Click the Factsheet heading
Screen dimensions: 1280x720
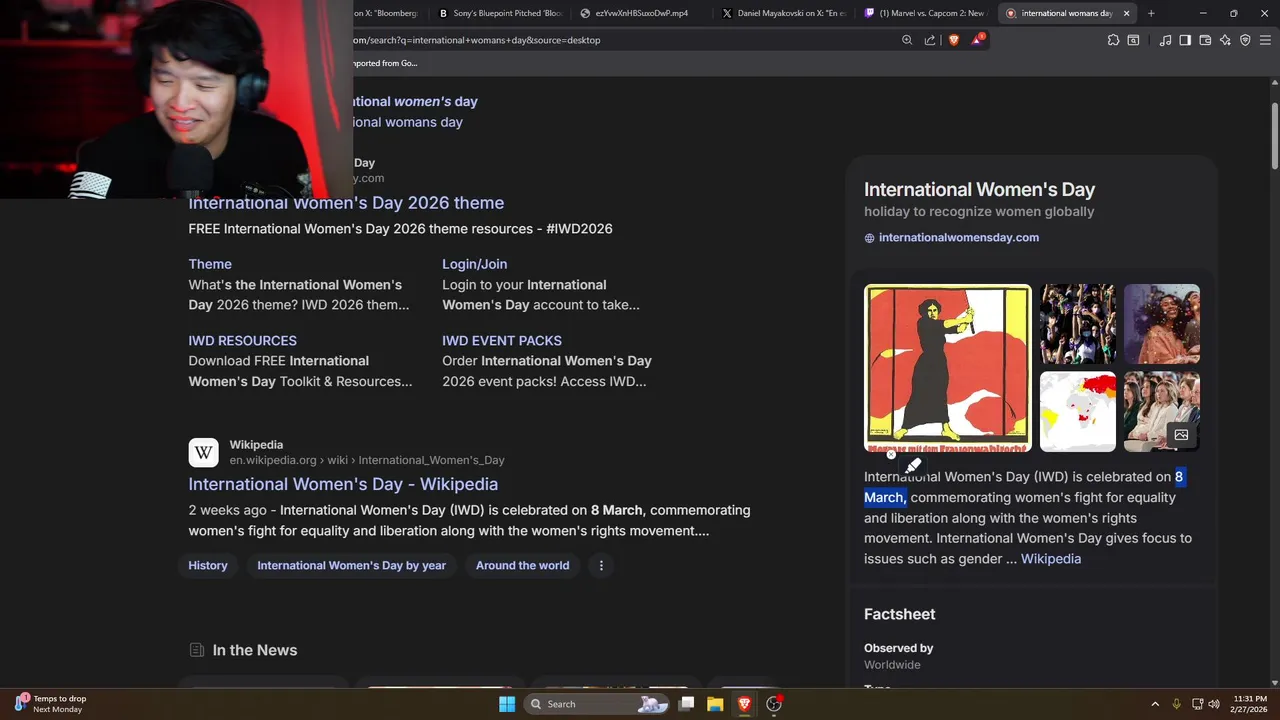[x=900, y=614]
